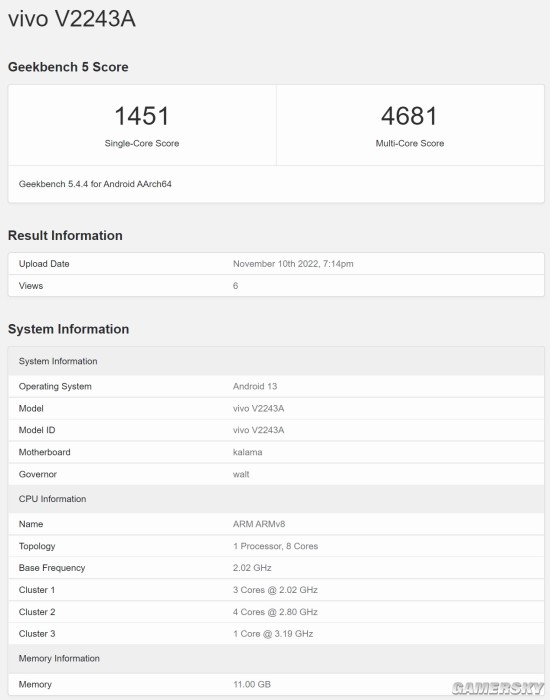Select the single-core score 1451

pos(142,116)
